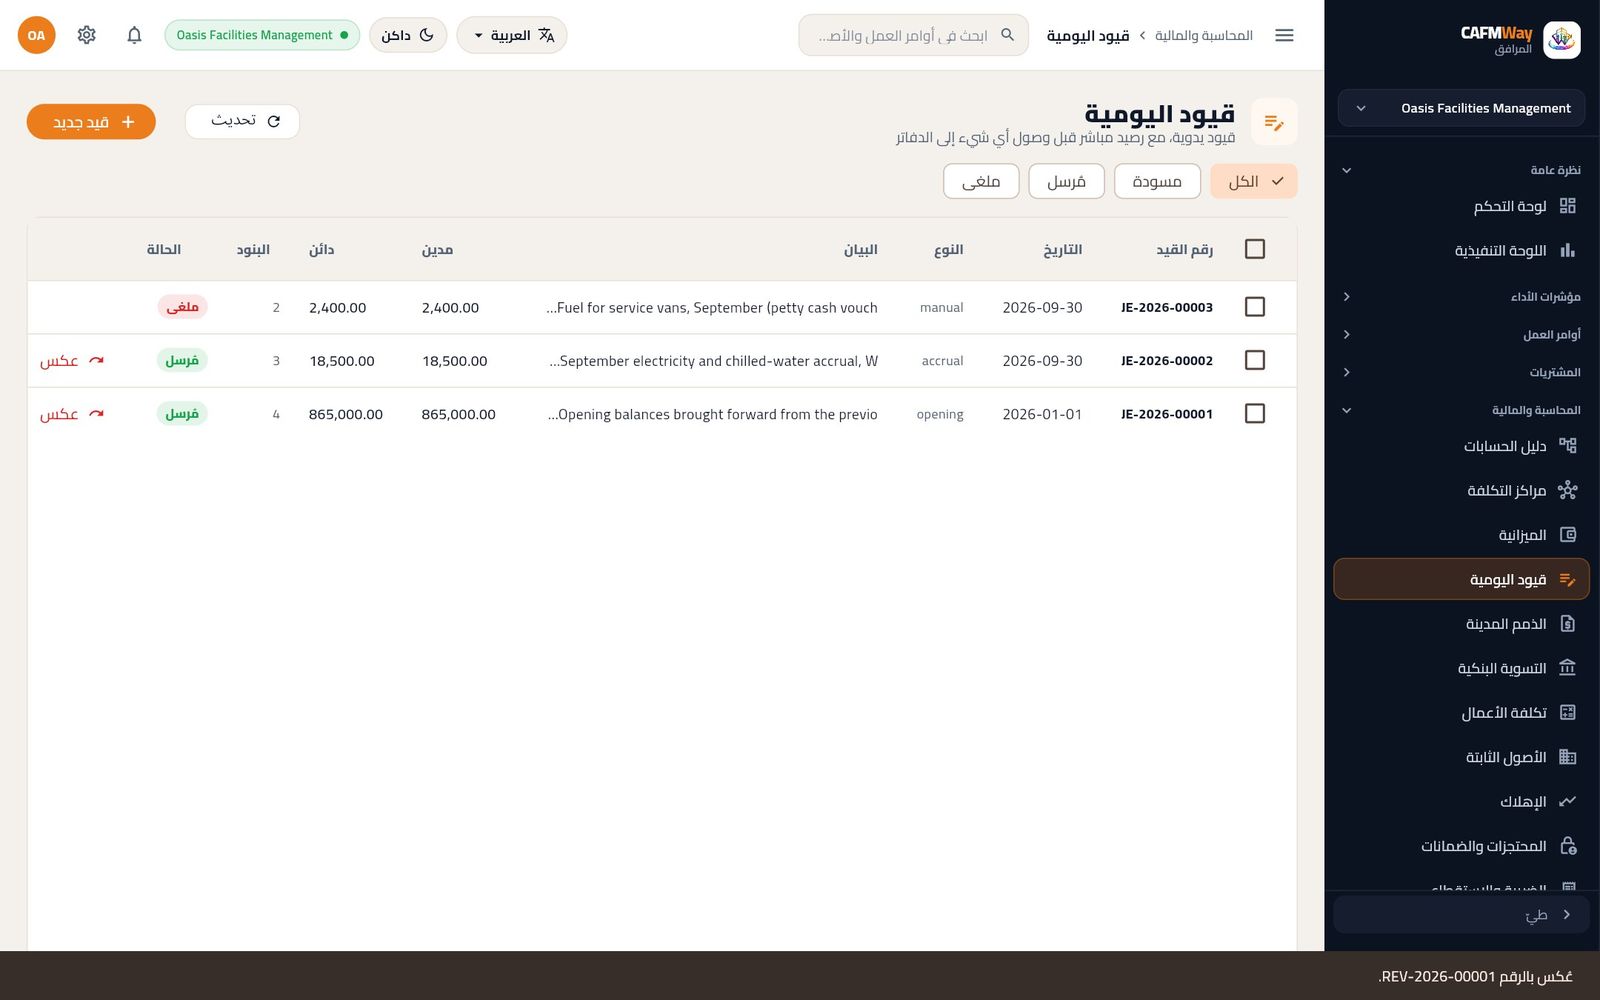Click مدين column header
Viewport: 1600px width, 1000px height.
437,249
